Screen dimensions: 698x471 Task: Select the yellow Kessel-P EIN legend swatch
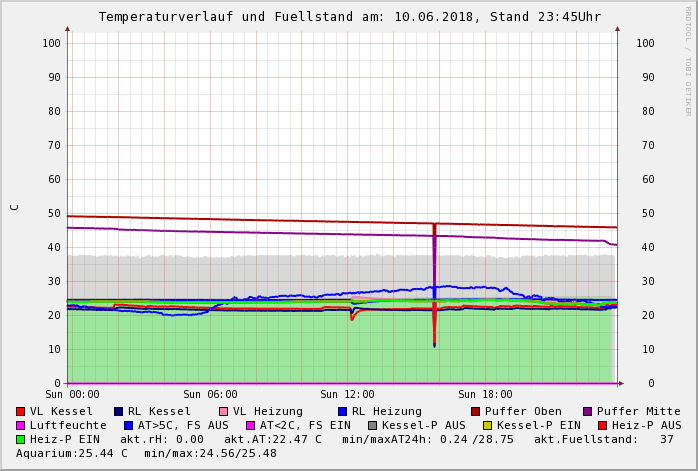[487, 426]
